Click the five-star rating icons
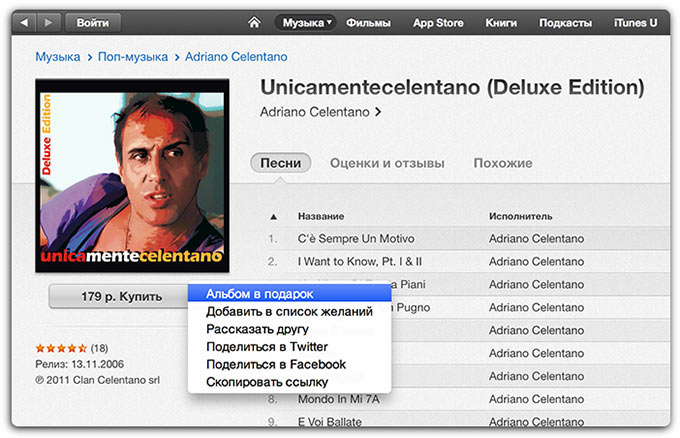Screen dimensions: 680x438 61,348
